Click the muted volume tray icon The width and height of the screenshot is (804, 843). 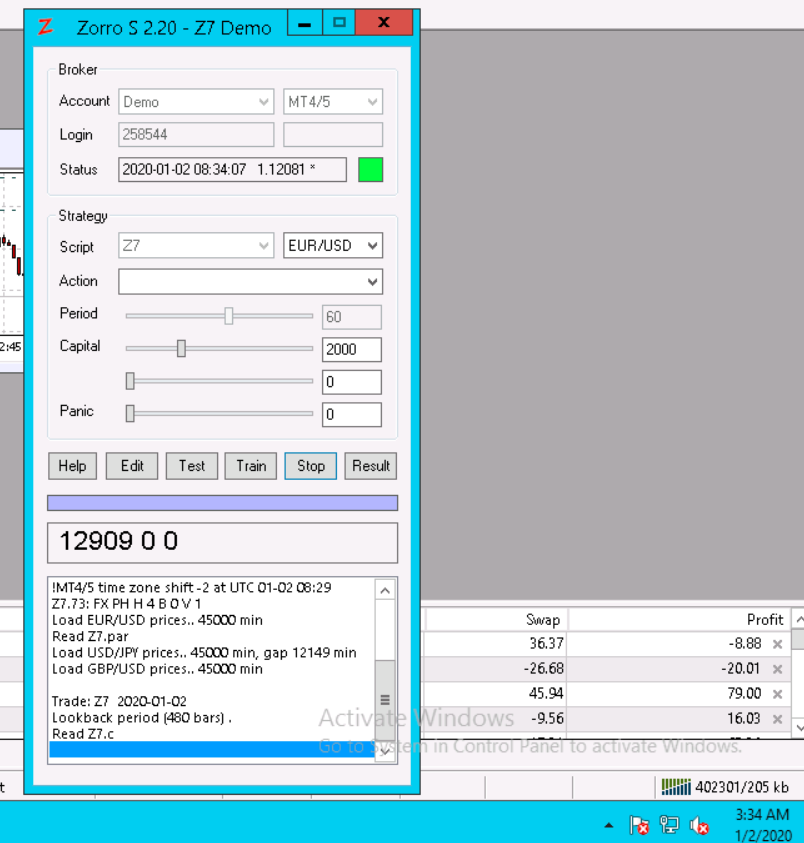[x=699, y=825]
